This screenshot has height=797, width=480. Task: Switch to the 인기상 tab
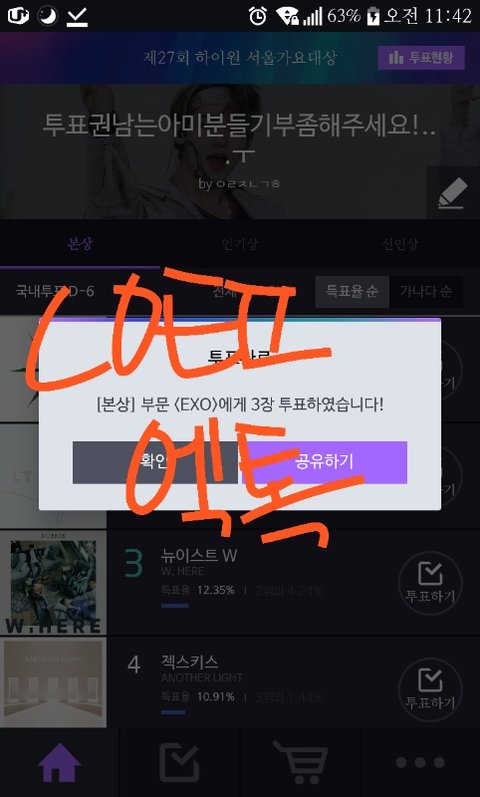239,244
